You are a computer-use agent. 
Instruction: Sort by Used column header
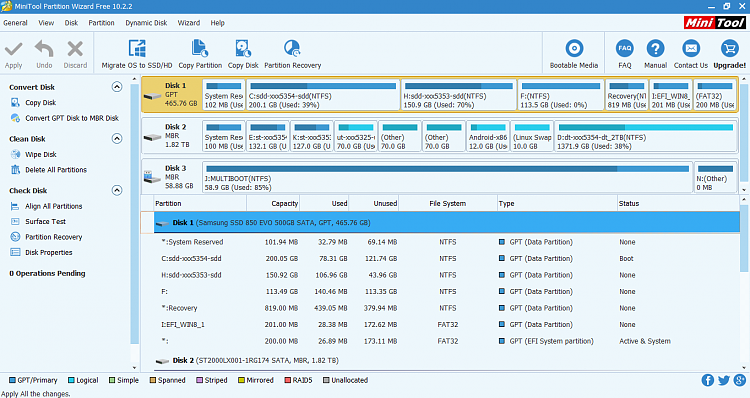coord(324,203)
